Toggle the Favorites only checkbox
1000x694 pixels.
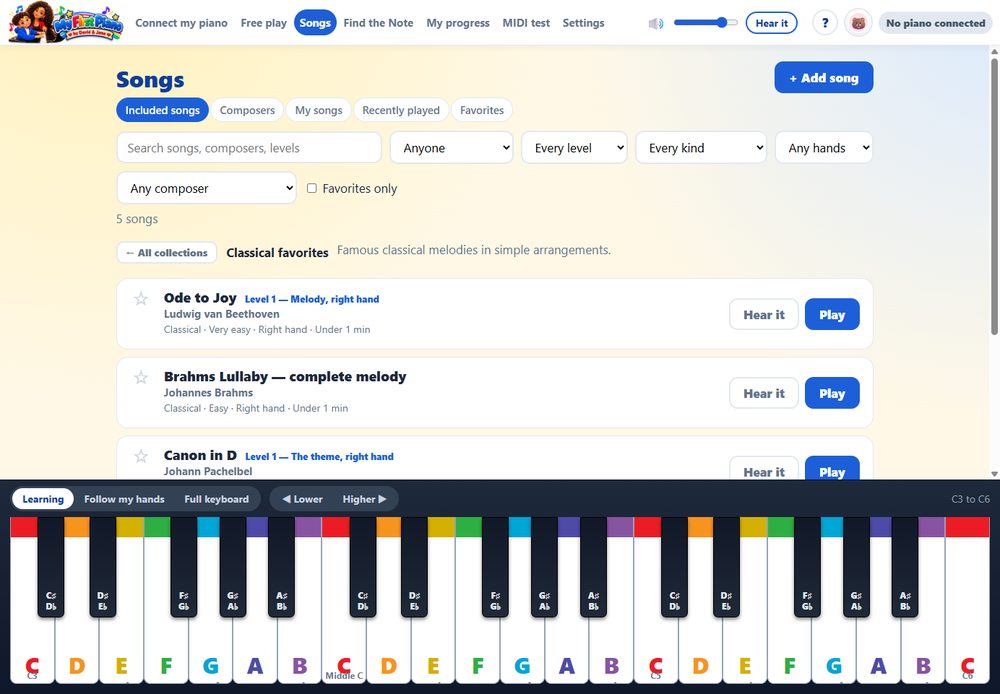click(x=312, y=188)
